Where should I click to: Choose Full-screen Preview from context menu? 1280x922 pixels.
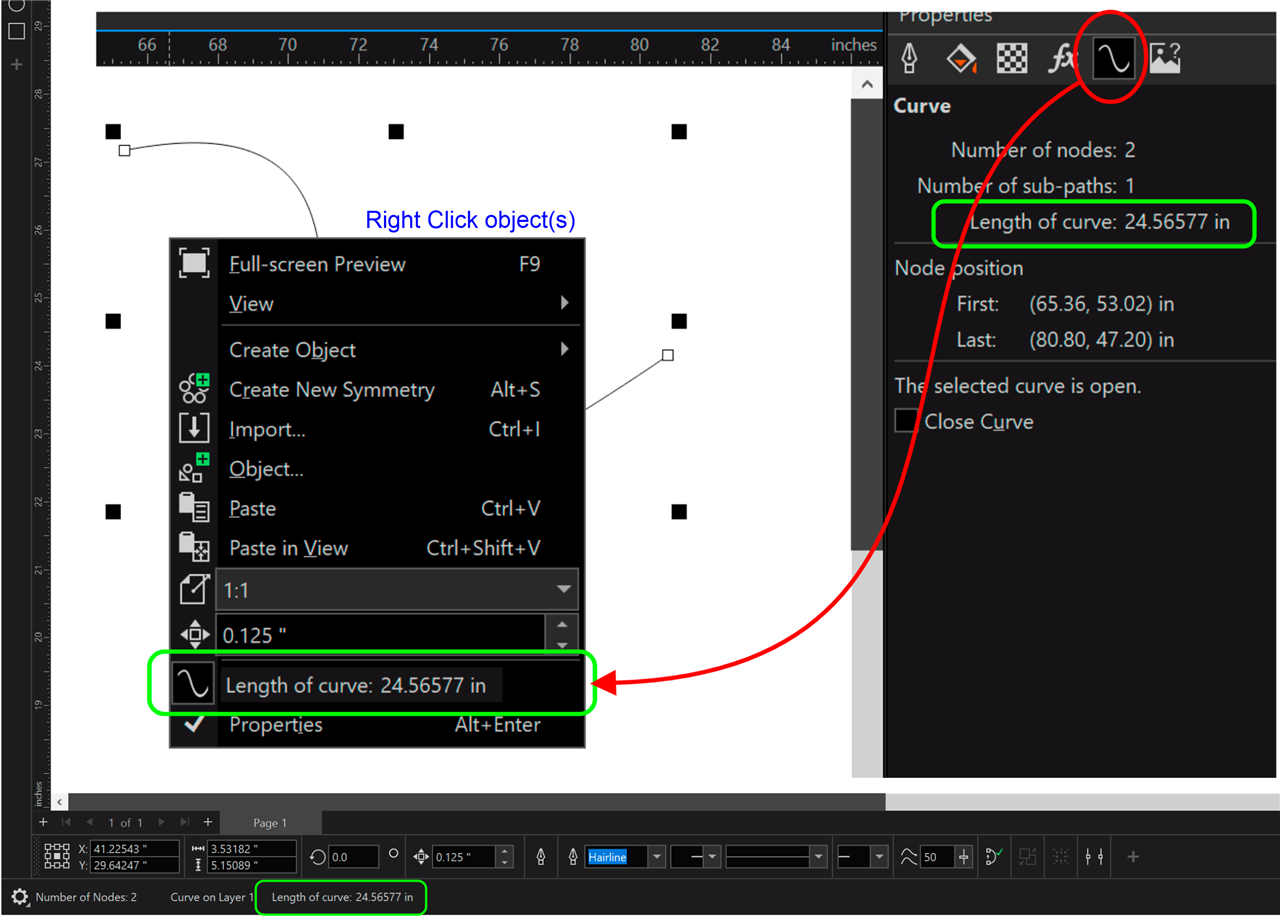click(x=379, y=264)
